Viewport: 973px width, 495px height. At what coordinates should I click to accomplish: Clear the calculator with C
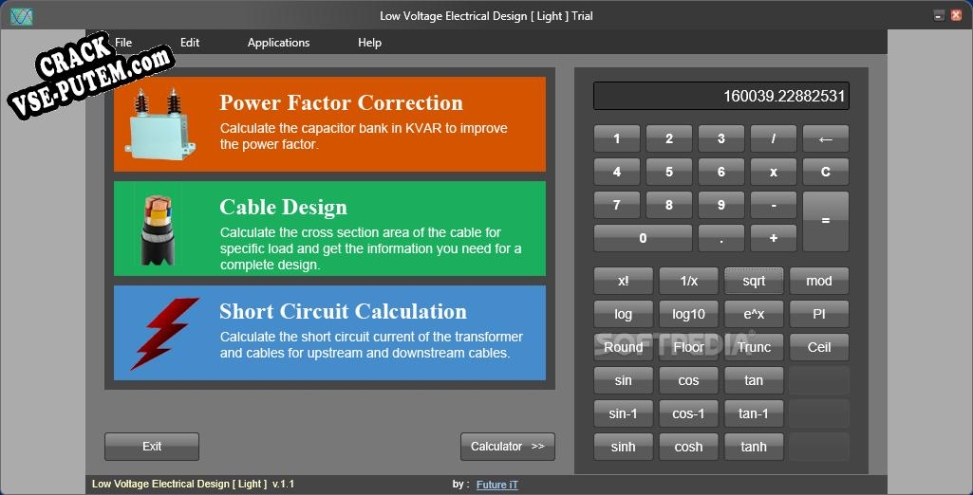pyautogui.click(x=825, y=172)
